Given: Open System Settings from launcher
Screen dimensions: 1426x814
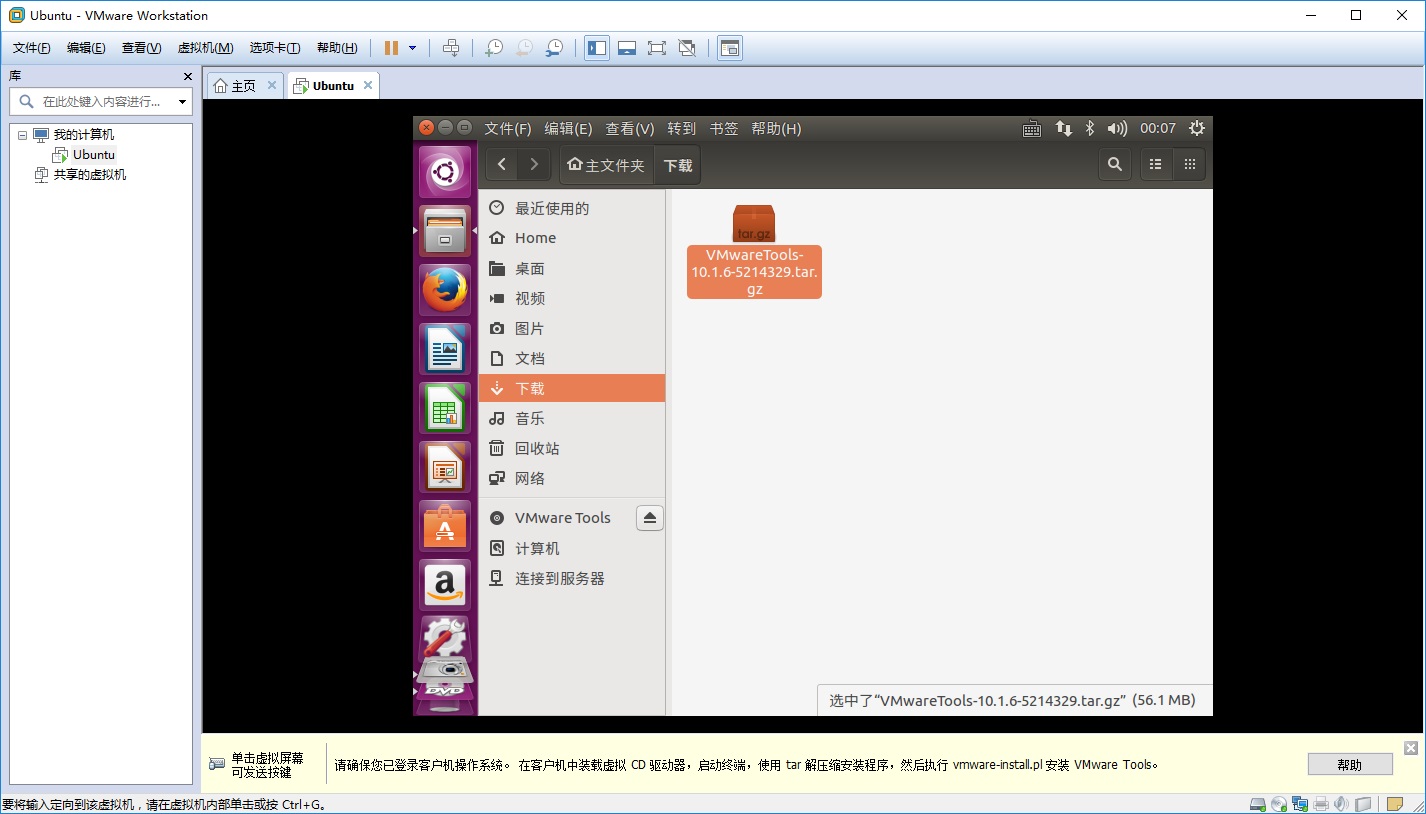Looking at the screenshot, I should (445, 635).
